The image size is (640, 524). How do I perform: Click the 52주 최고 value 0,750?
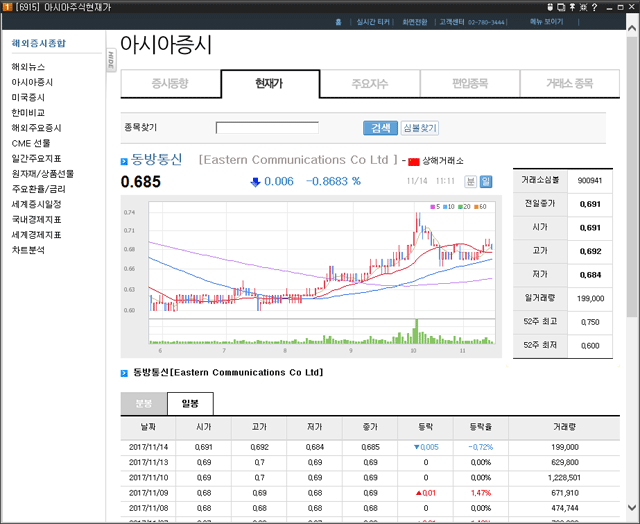590,322
